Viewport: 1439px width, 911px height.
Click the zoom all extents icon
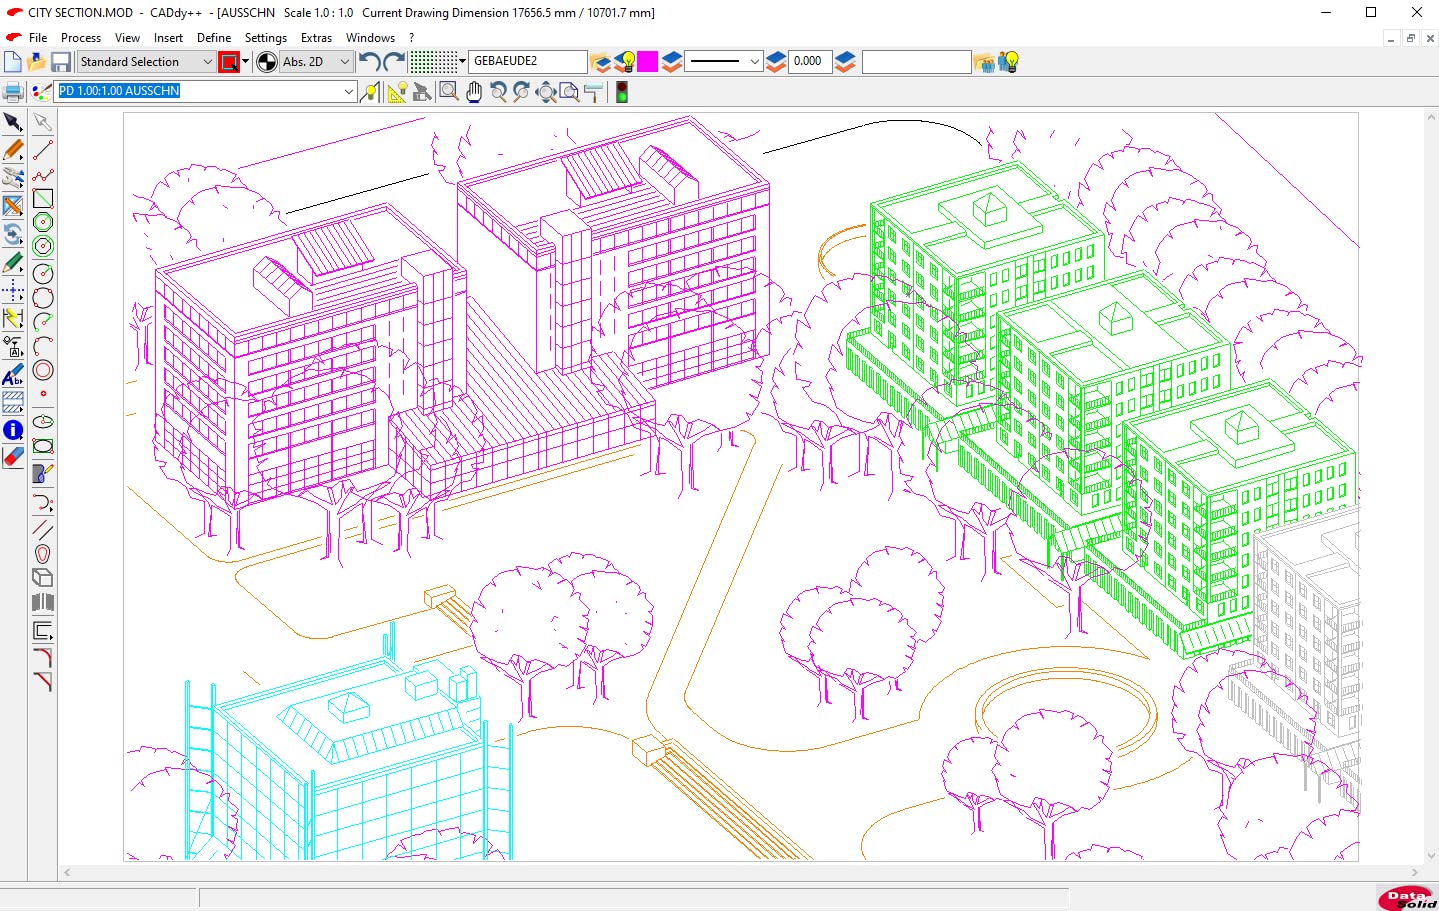pyautogui.click(x=546, y=92)
